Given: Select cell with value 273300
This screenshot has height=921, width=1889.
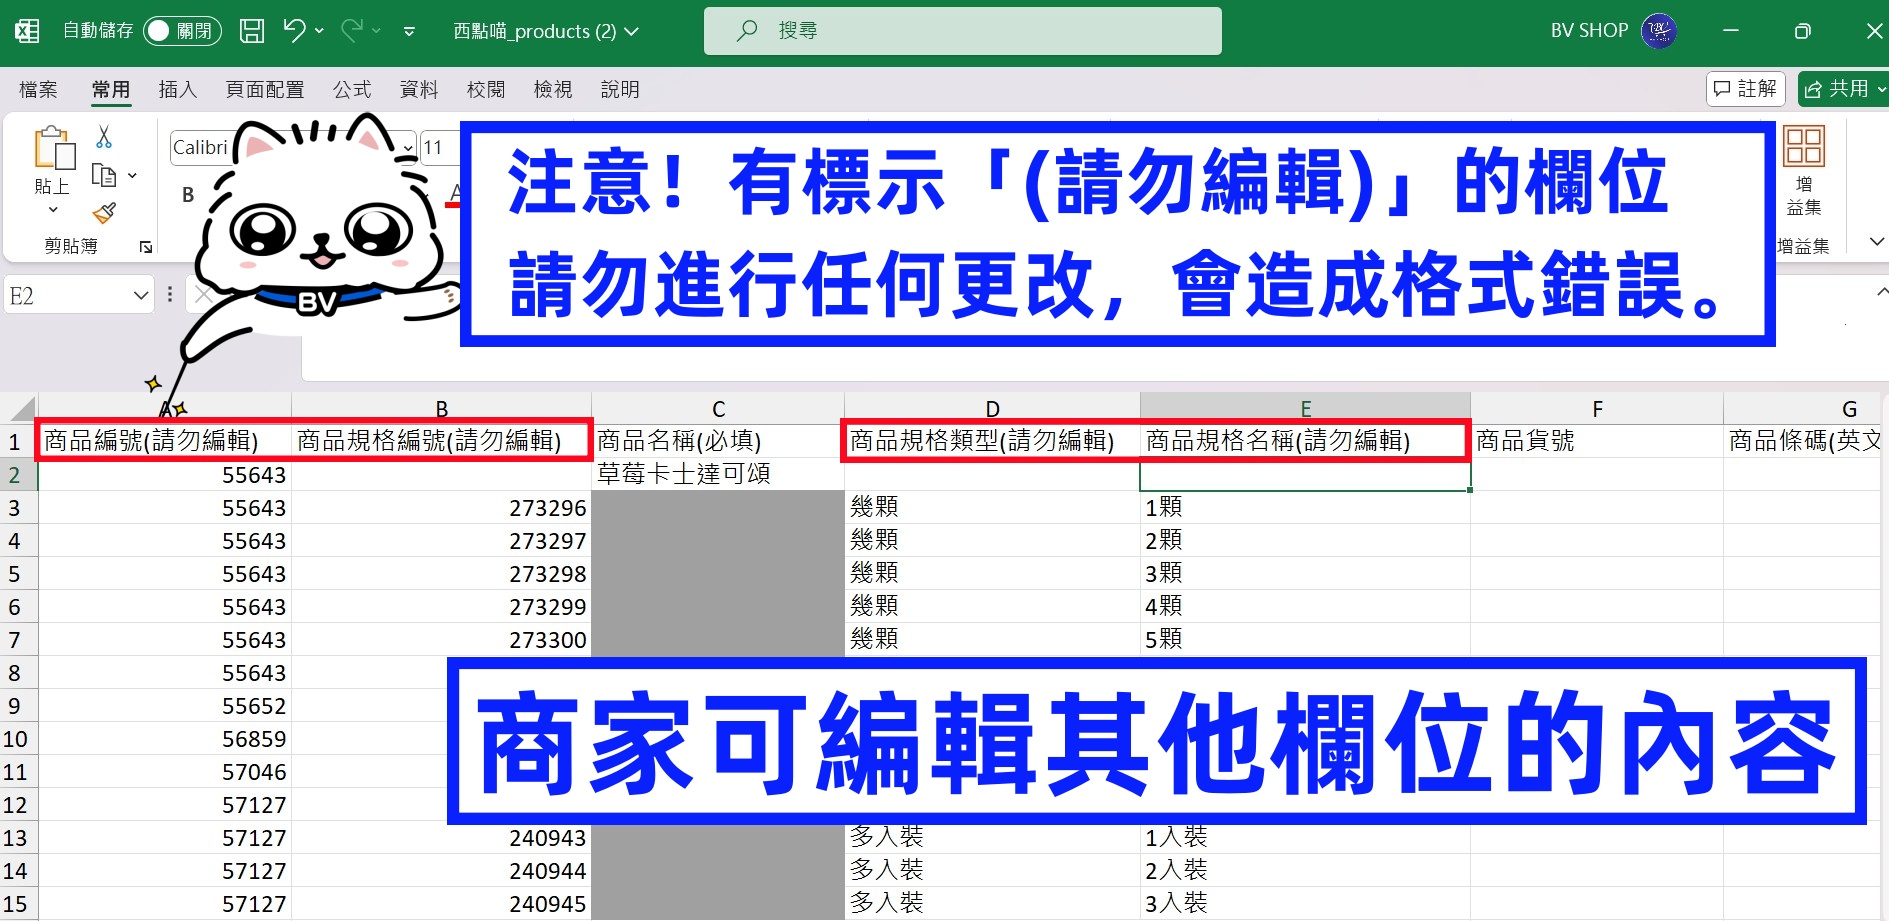Looking at the screenshot, I should 441,640.
